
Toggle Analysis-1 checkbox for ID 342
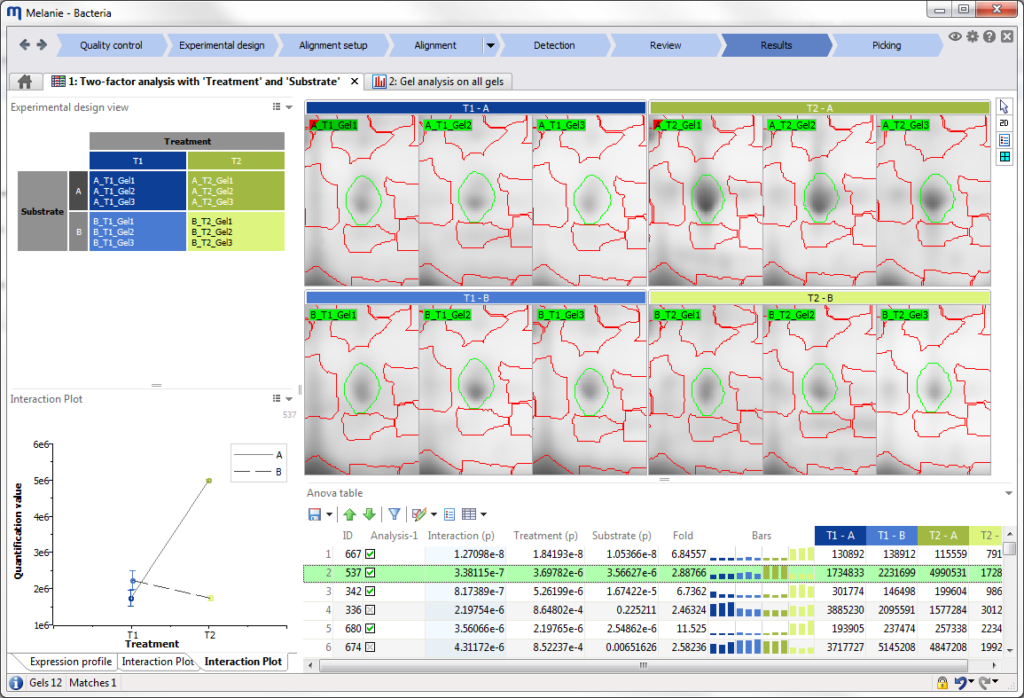pyautogui.click(x=370, y=591)
